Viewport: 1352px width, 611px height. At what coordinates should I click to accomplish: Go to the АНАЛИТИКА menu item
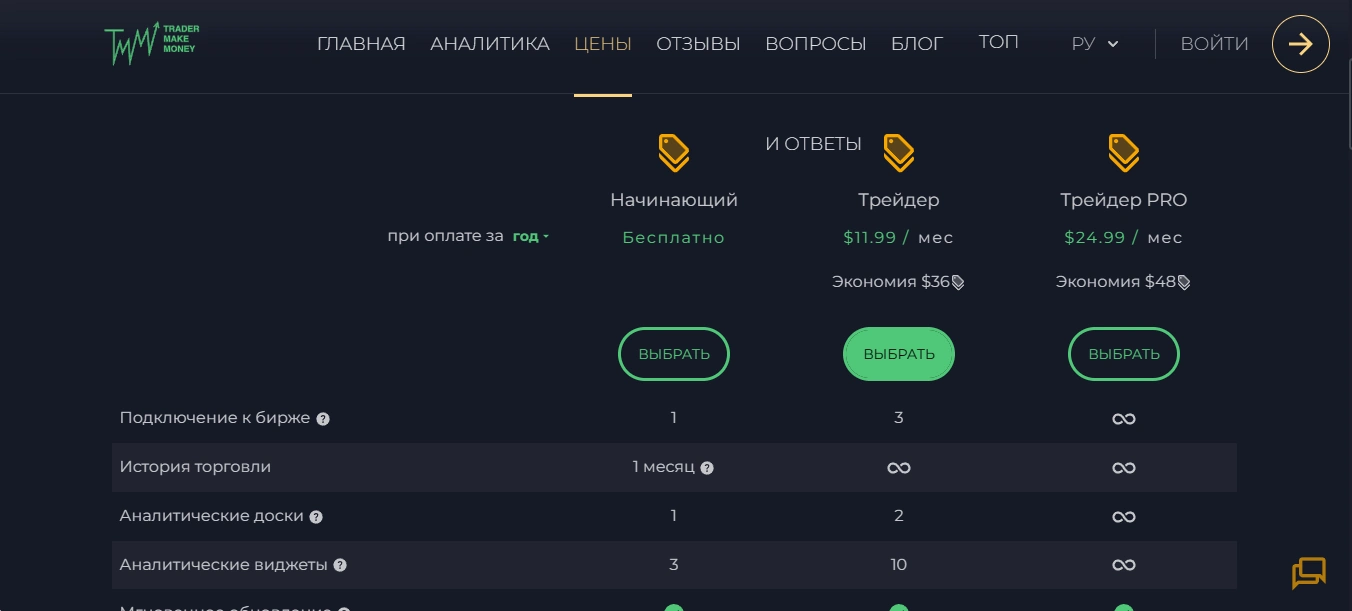pyautogui.click(x=490, y=44)
